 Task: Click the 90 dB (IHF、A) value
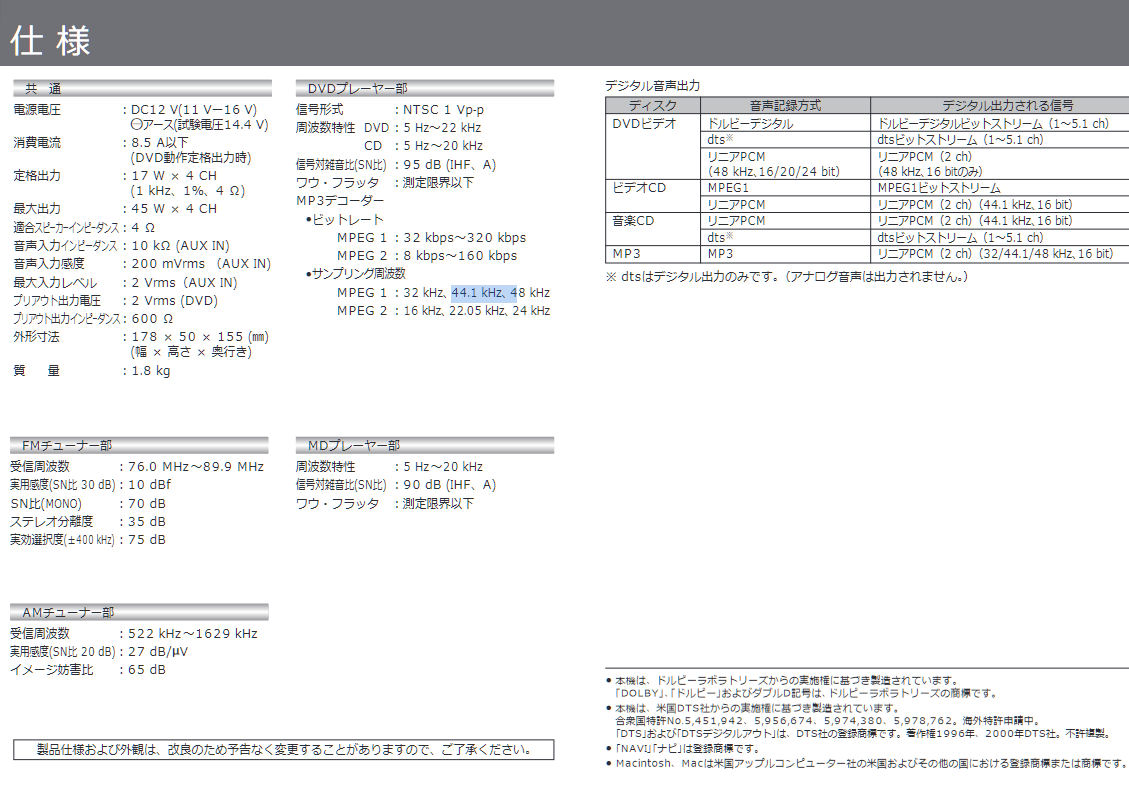pos(449,485)
